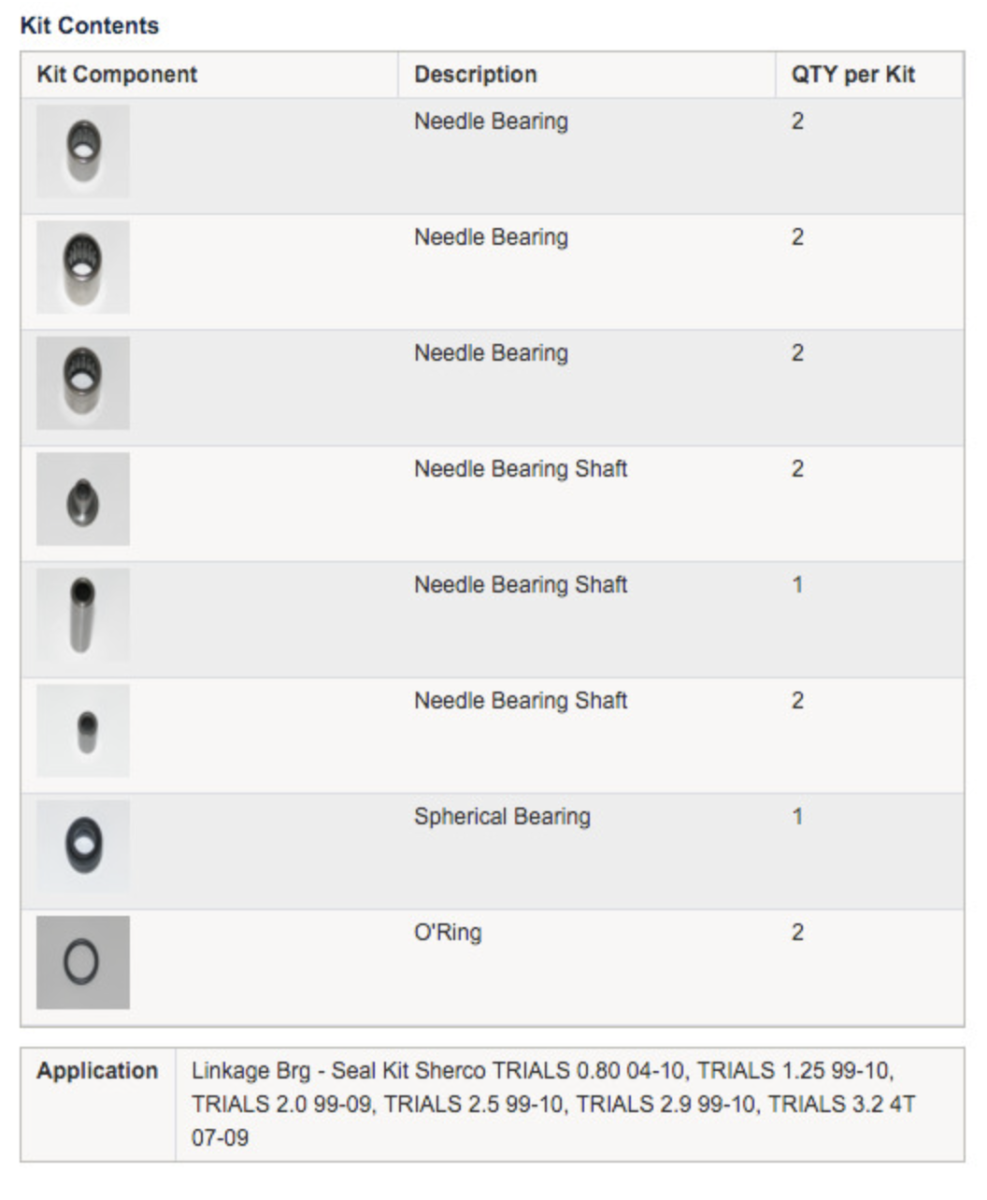
Task: Click the Application label cell
Action: tap(98, 1104)
